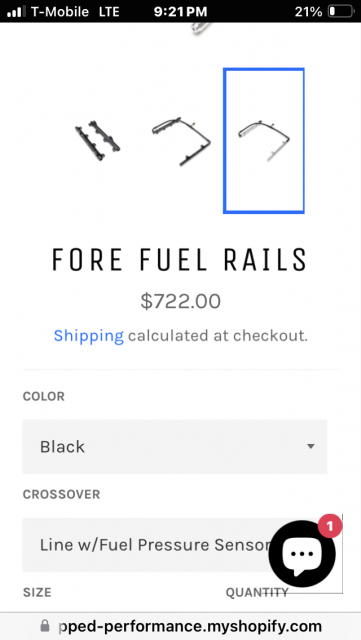Click the Color dropdown arrow
The width and height of the screenshot is (361, 640).
[x=311, y=447]
